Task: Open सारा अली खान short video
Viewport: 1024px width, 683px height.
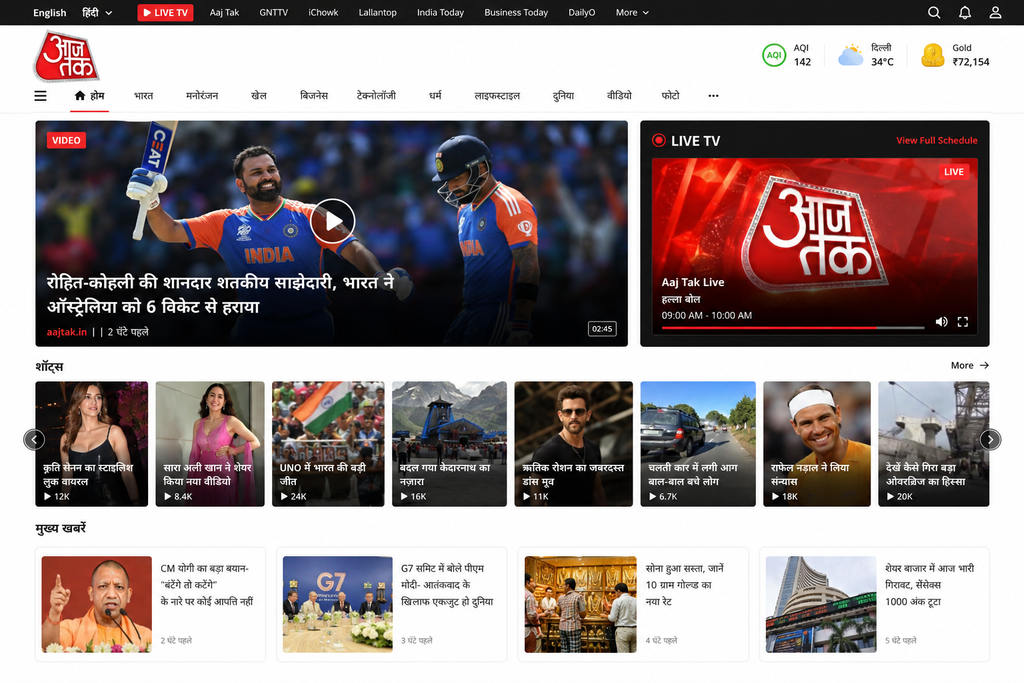Action: point(210,444)
